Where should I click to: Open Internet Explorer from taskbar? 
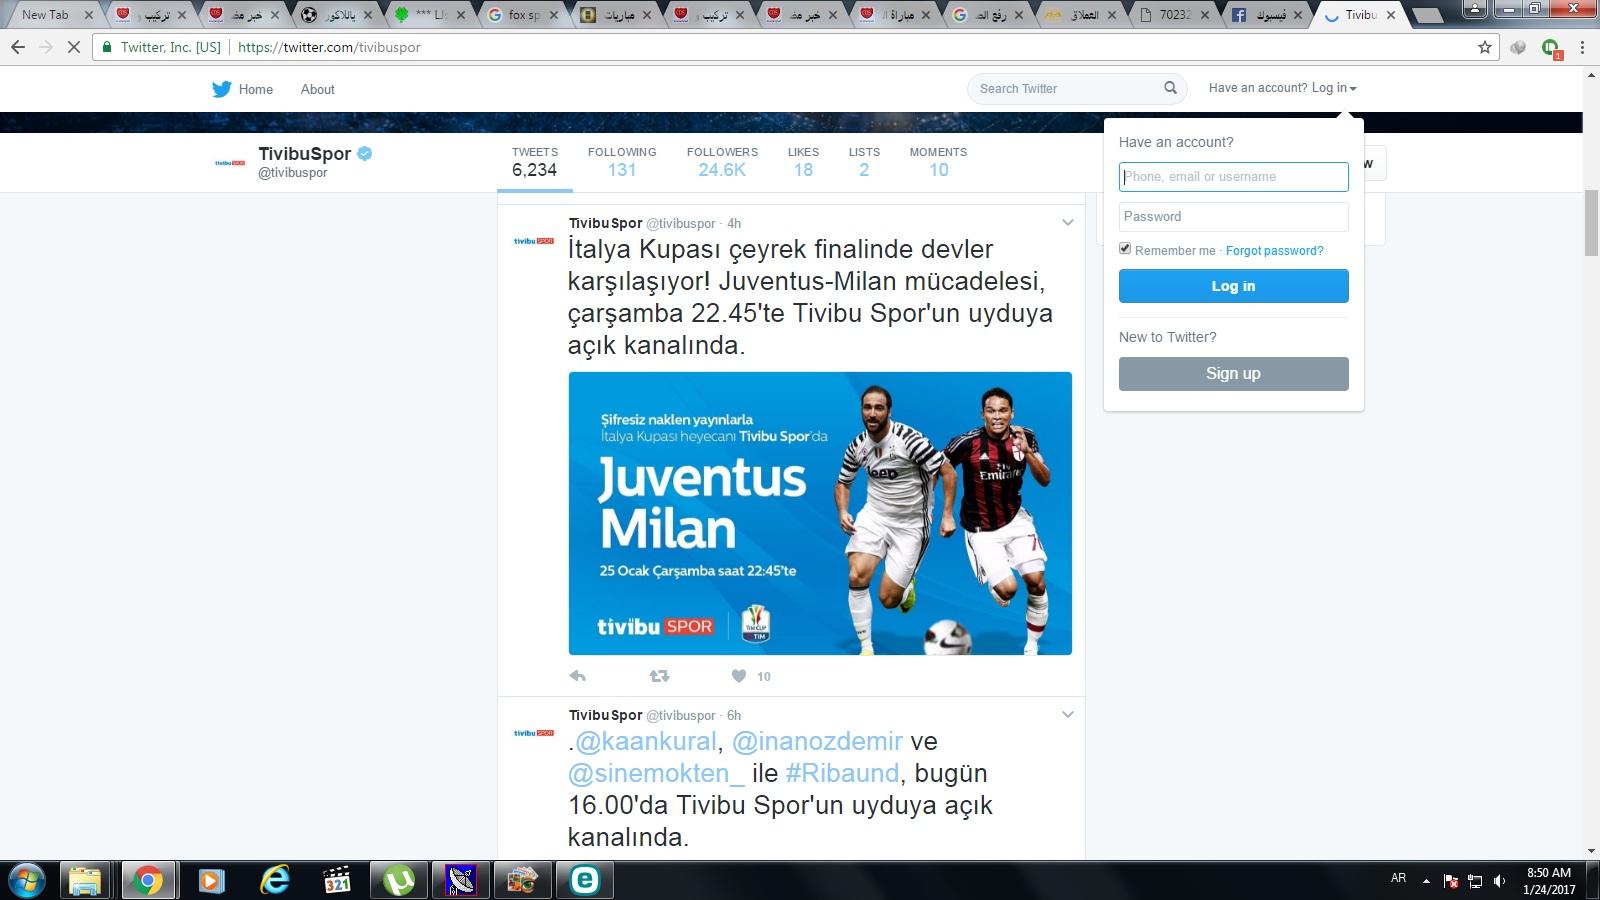point(274,880)
